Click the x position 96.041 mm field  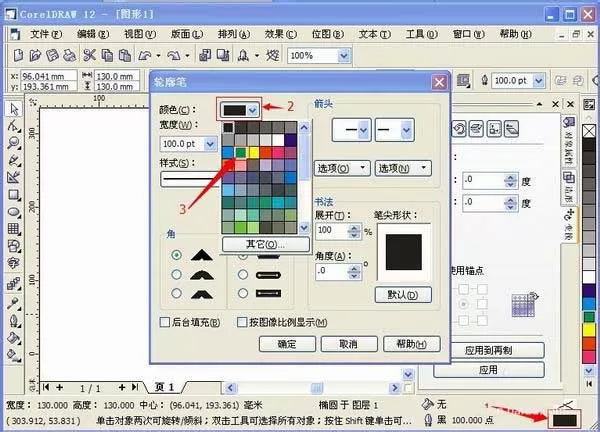(48, 76)
